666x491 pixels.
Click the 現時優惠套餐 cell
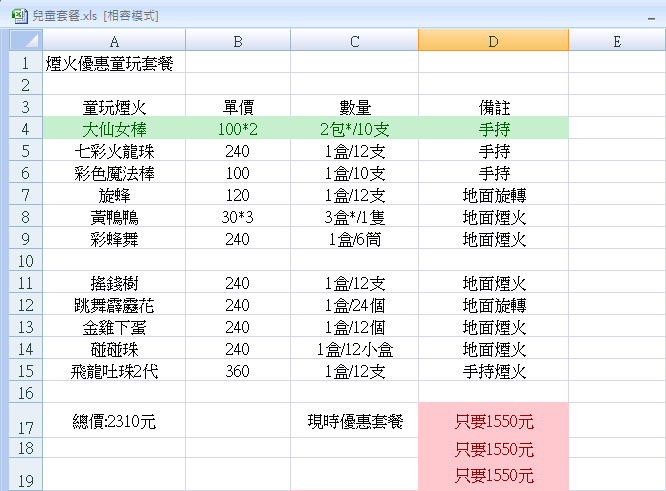pyautogui.click(x=354, y=421)
